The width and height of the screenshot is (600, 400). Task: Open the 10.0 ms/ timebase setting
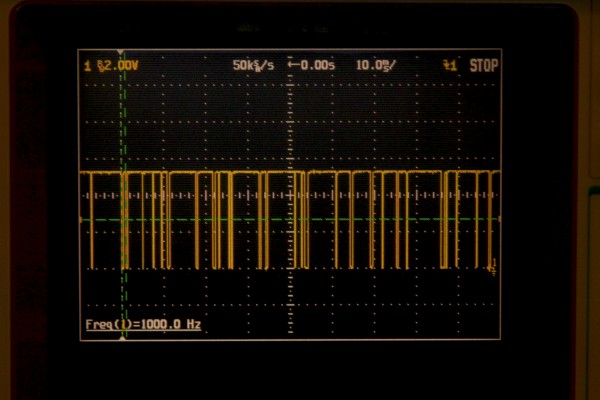(x=371, y=66)
